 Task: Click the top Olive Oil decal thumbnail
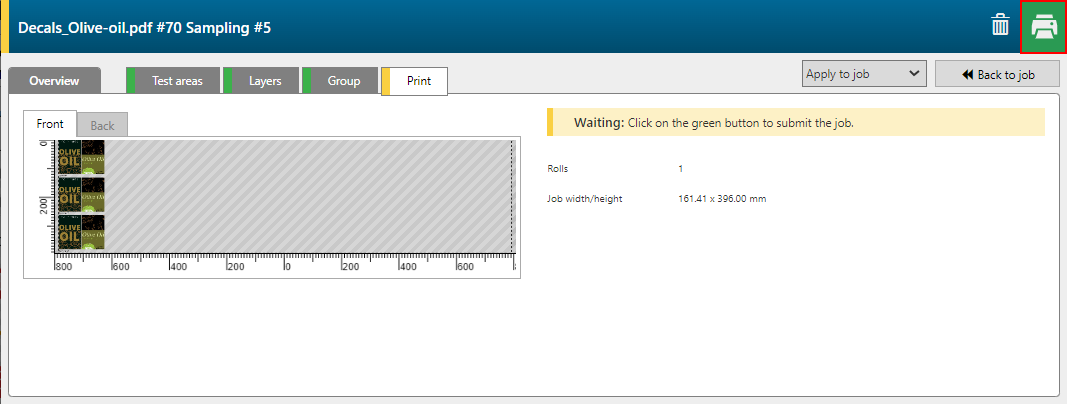81,158
